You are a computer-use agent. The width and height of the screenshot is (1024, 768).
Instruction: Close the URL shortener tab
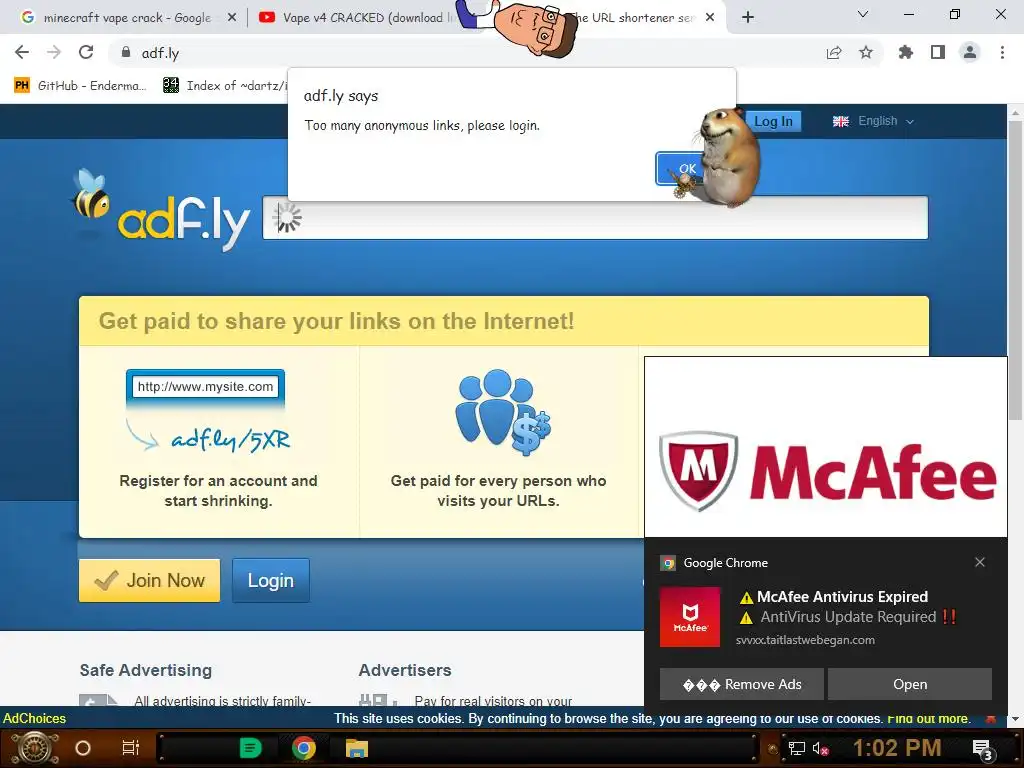(710, 18)
